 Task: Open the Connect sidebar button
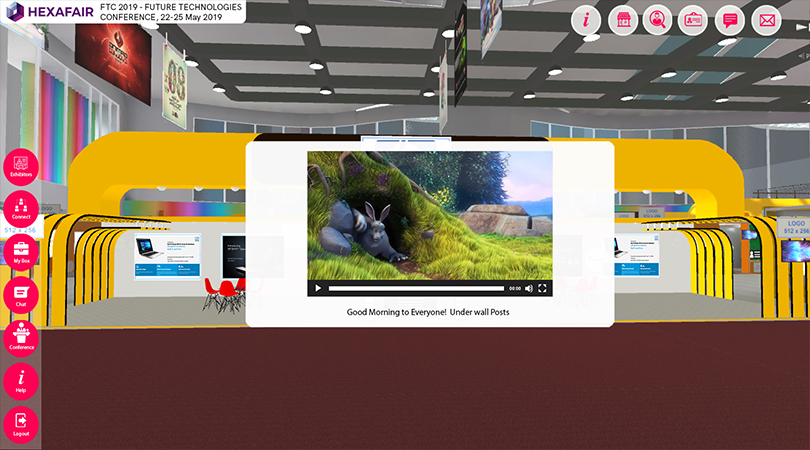tap(21, 209)
